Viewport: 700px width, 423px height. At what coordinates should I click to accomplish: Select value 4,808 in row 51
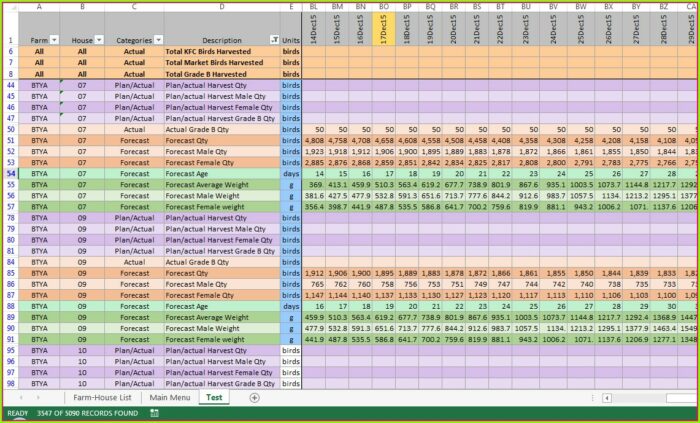[x=314, y=141]
